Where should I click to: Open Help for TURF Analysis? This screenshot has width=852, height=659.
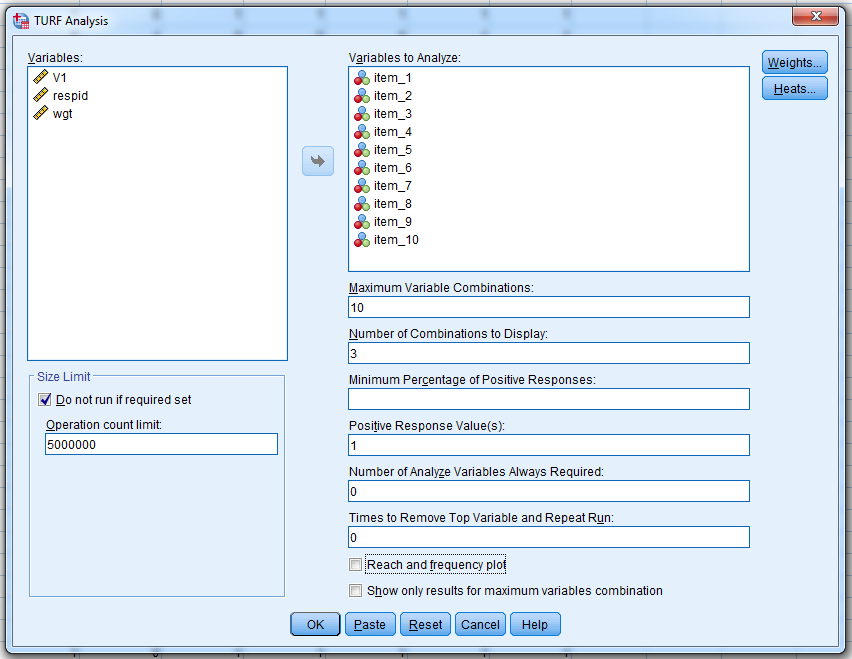point(535,624)
